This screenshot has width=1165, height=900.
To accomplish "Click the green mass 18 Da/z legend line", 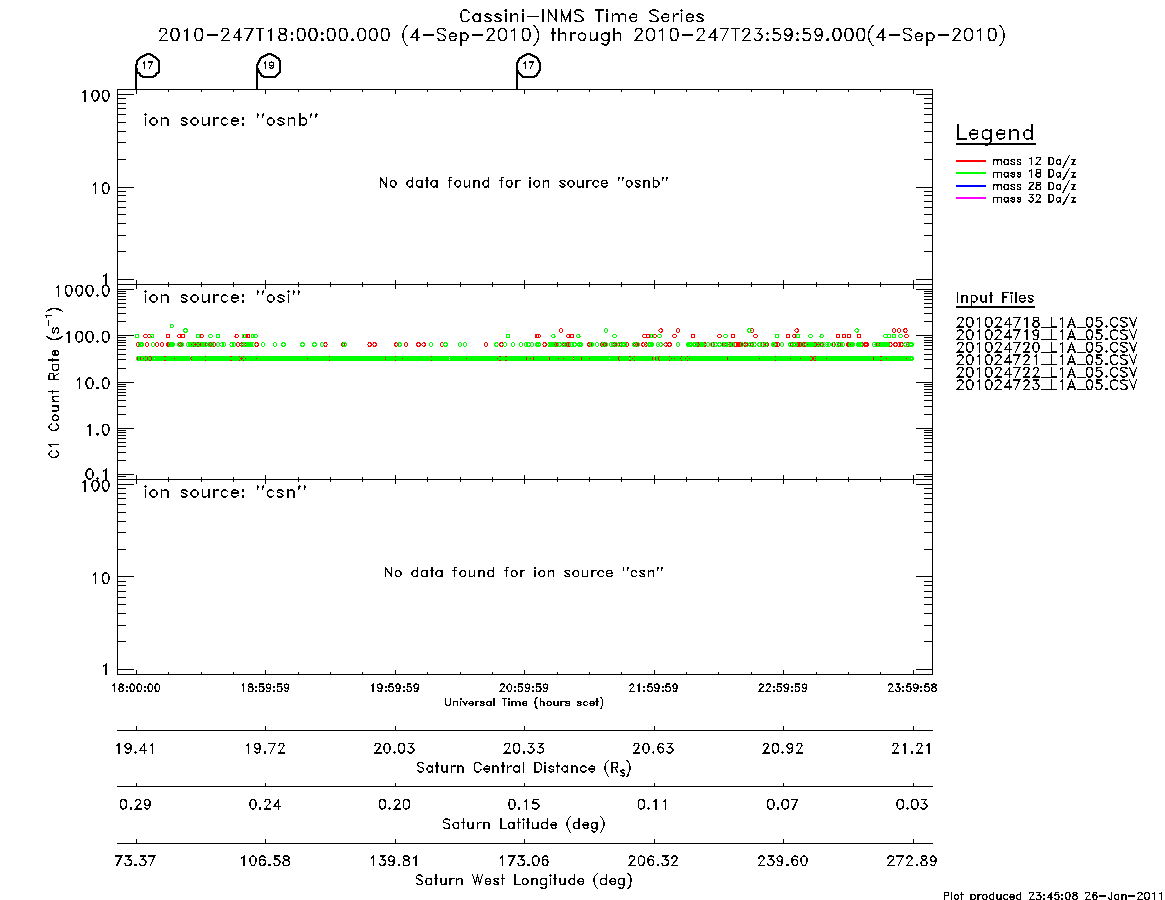I will tap(970, 174).
